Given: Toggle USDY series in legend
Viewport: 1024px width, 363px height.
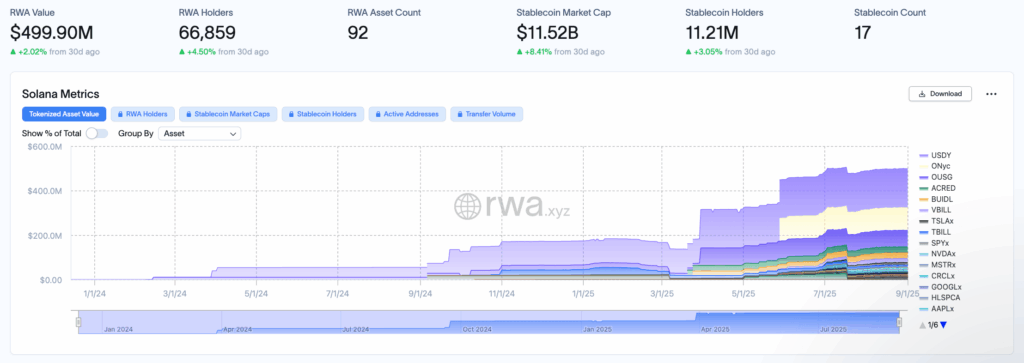Looking at the screenshot, I should (936, 155).
